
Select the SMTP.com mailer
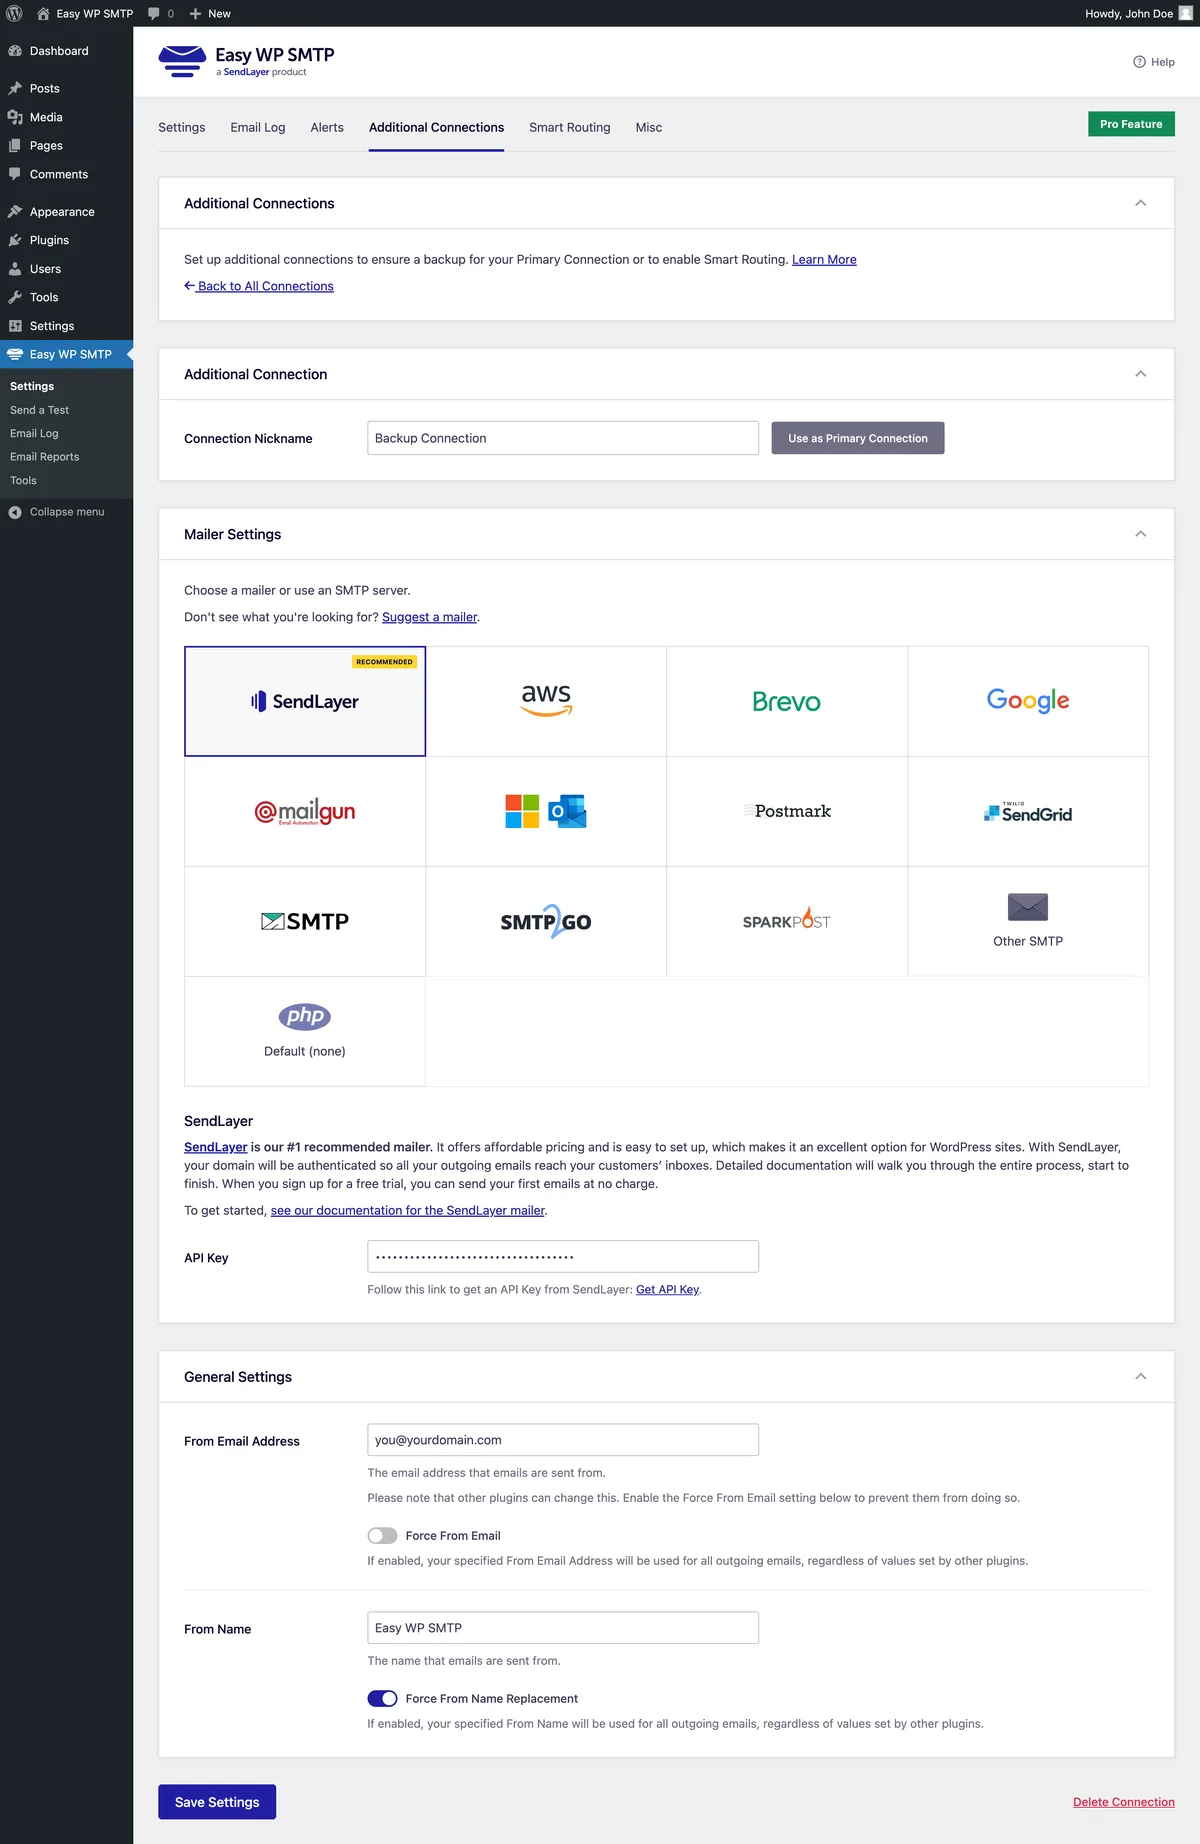(305, 921)
